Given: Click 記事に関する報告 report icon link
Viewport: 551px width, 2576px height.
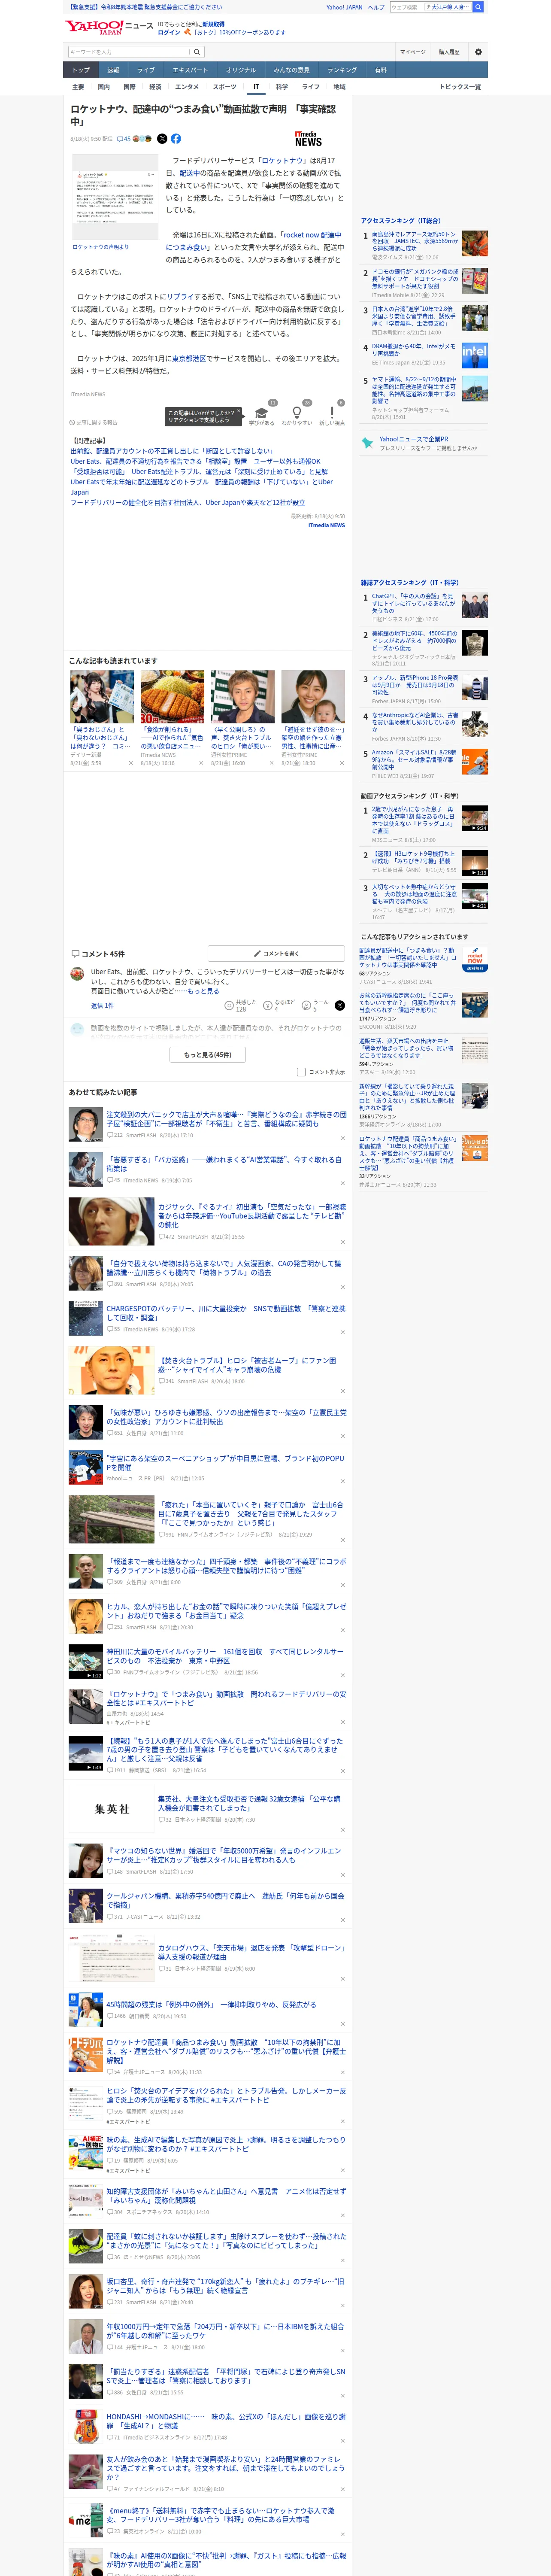Looking at the screenshot, I should click(x=94, y=422).
